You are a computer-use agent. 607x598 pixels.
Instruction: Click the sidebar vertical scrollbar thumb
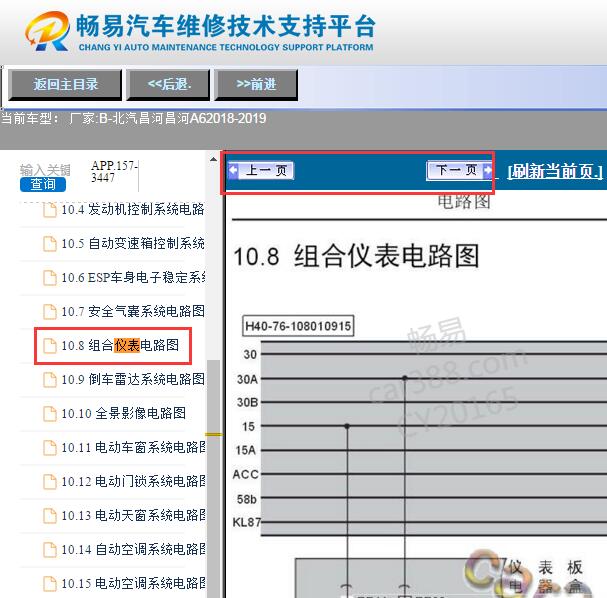point(213,478)
